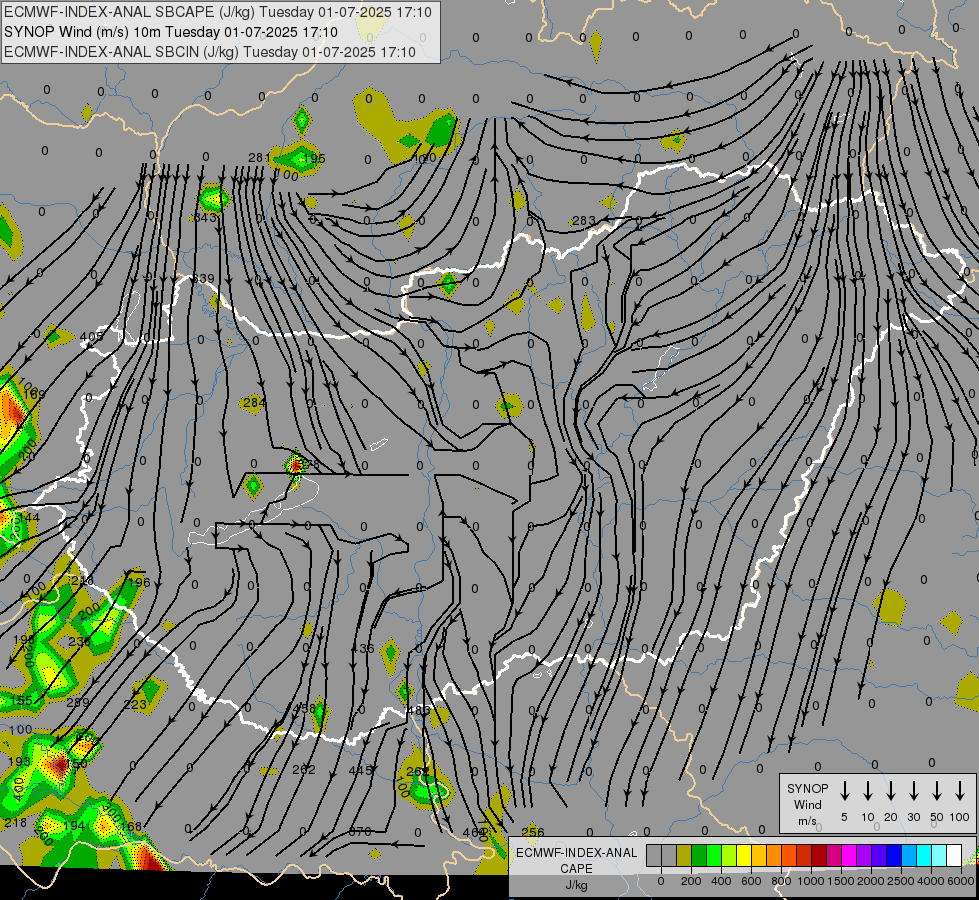Click the map value 670
979x900 pixels.
coord(360,831)
